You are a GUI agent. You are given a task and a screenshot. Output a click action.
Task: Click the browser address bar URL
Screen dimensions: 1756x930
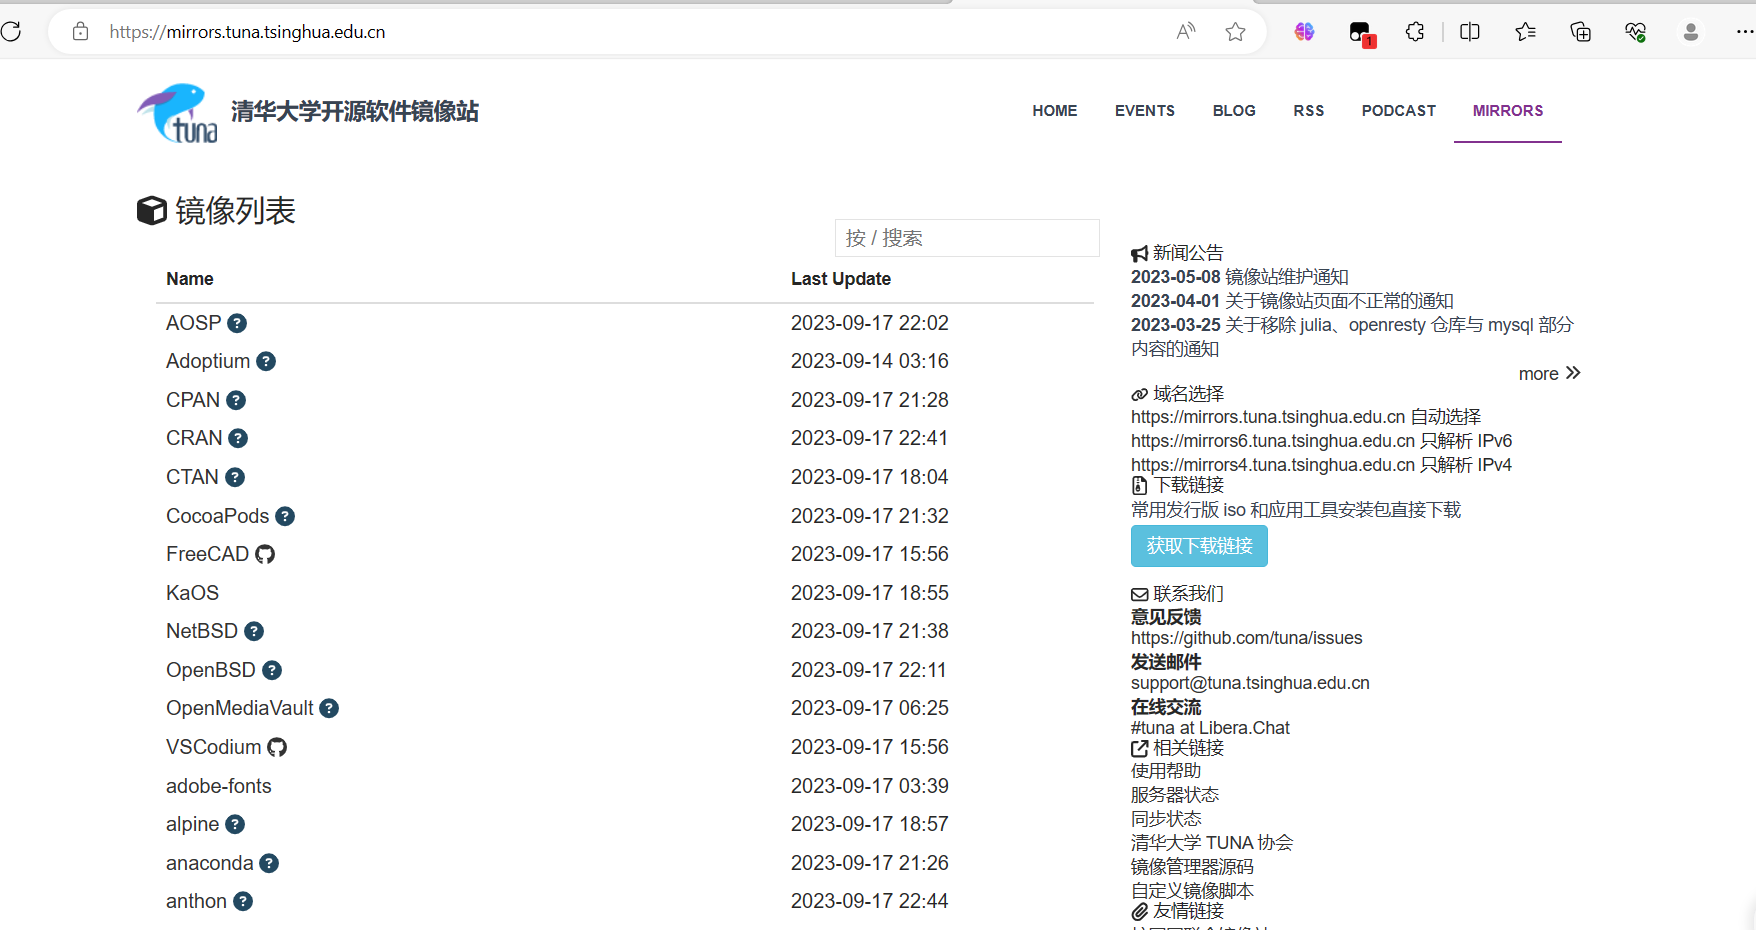click(x=247, y=32)
